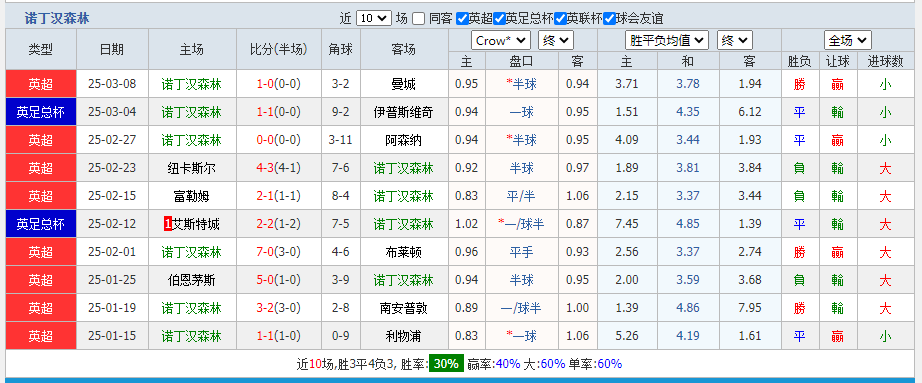Click the 胜负 column header

coord(799,61)
